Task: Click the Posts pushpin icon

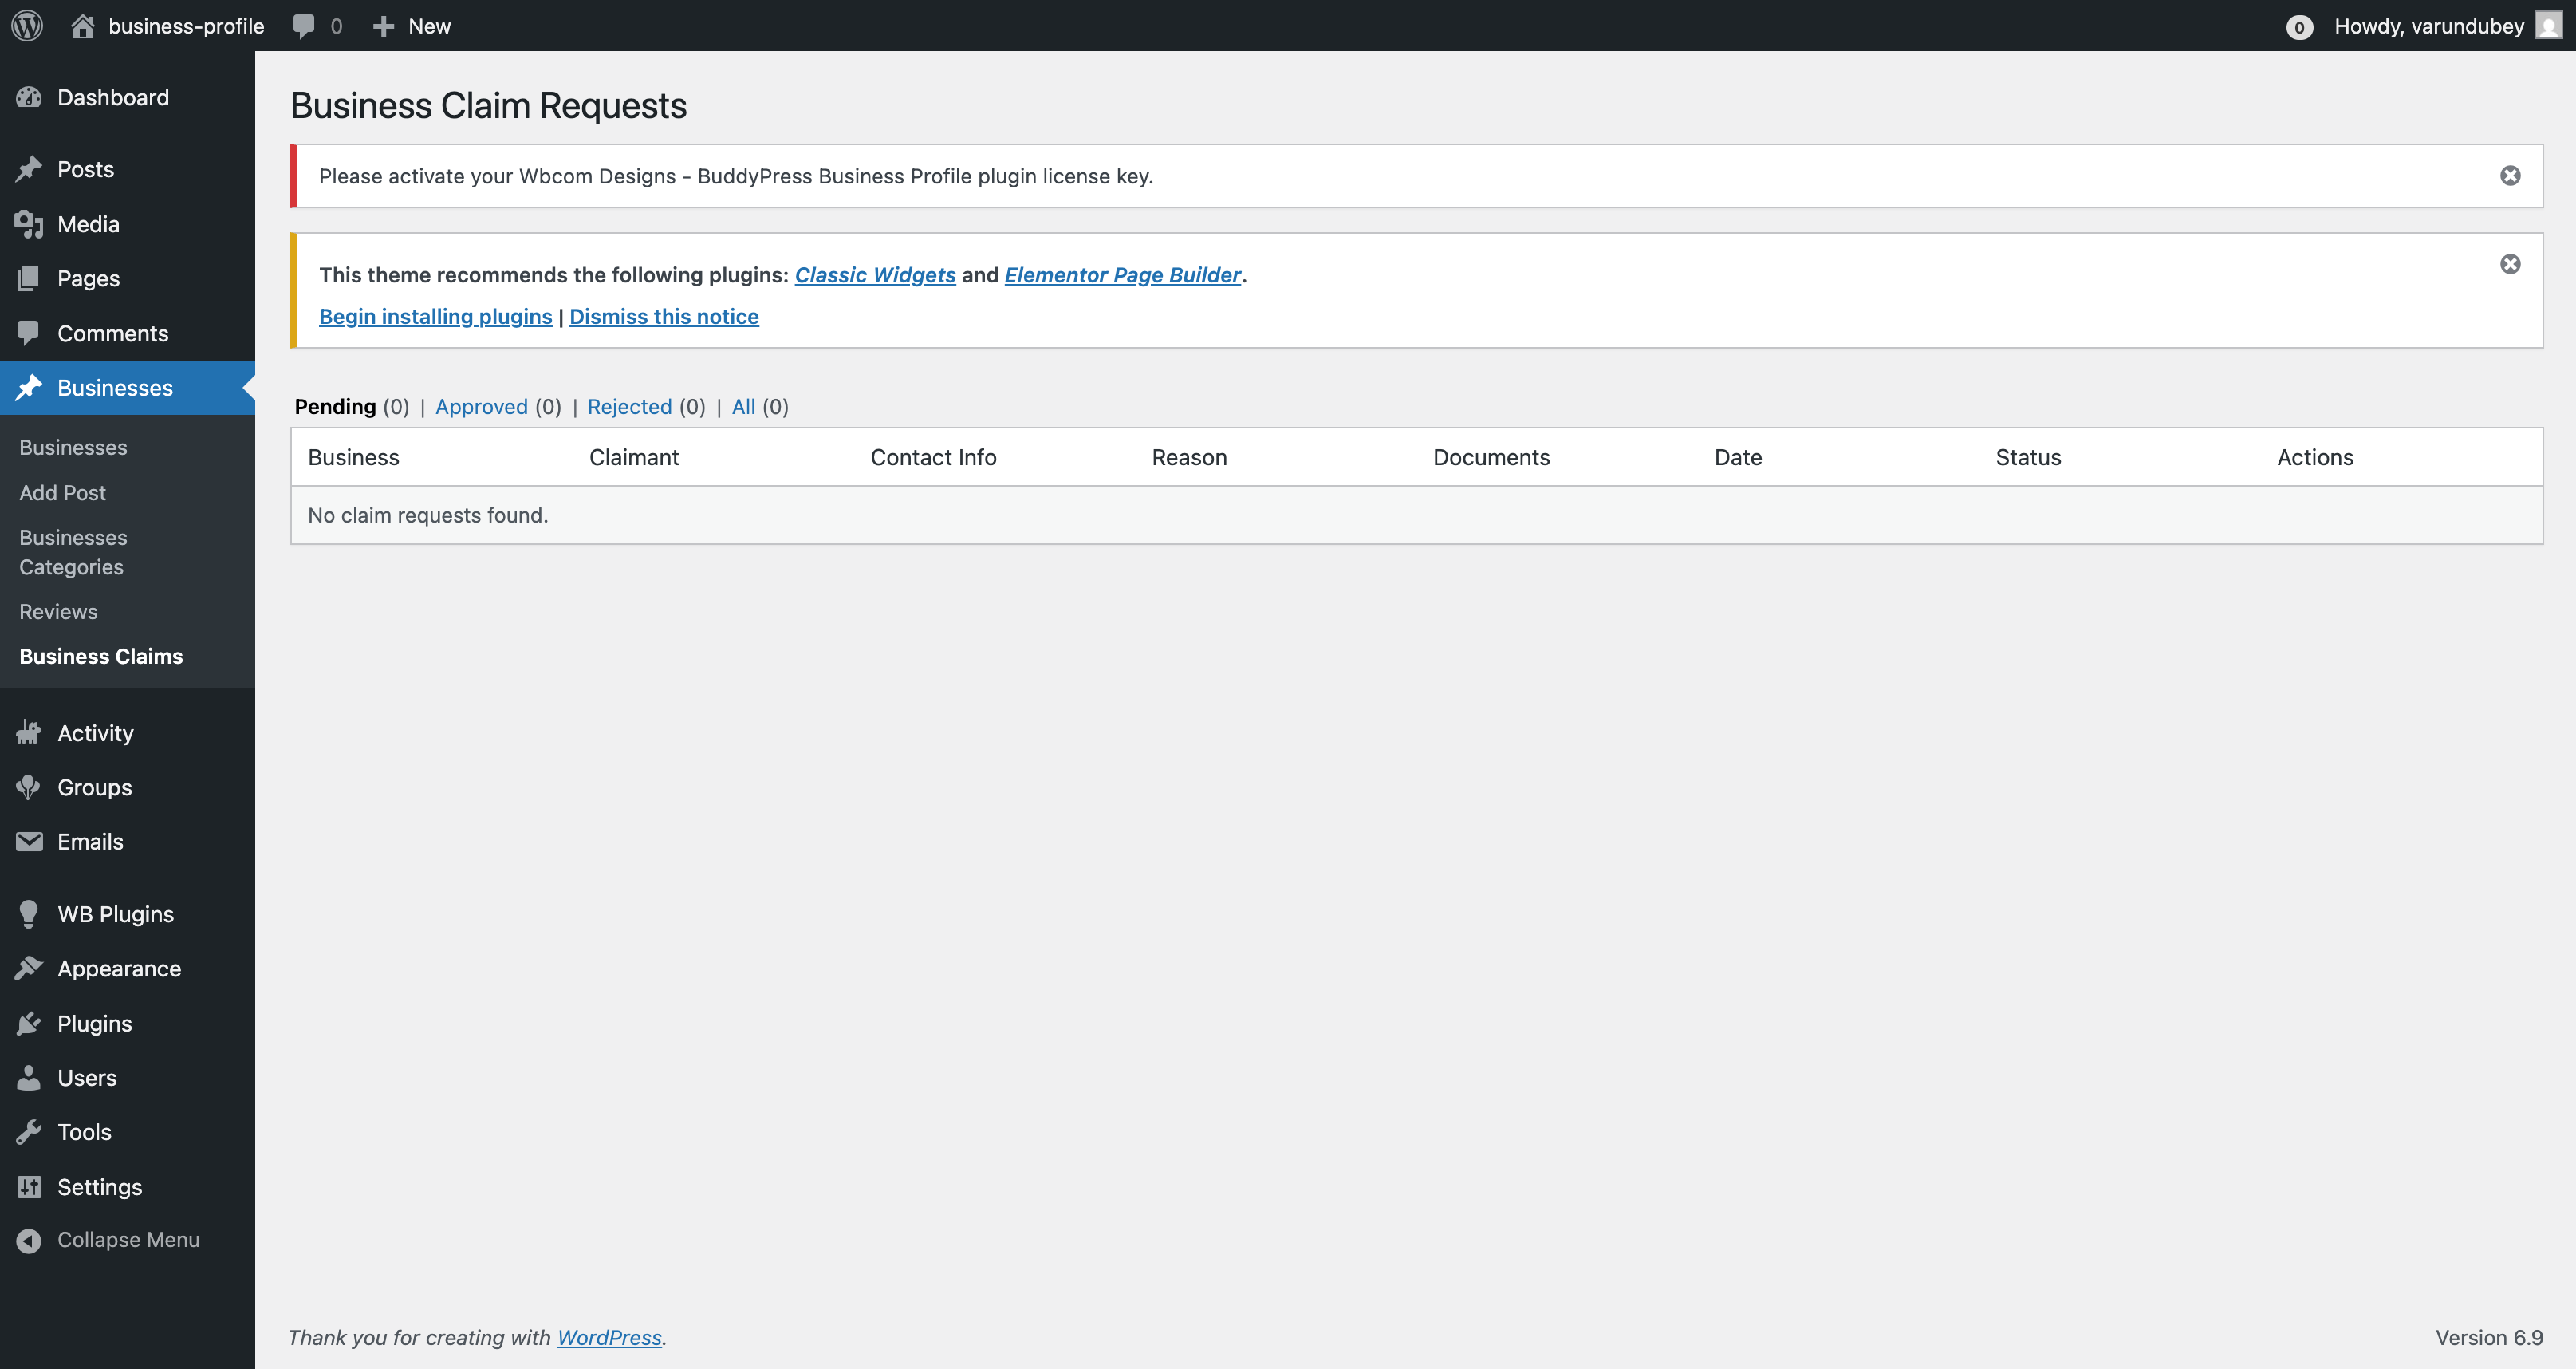Action: [29, 169]
